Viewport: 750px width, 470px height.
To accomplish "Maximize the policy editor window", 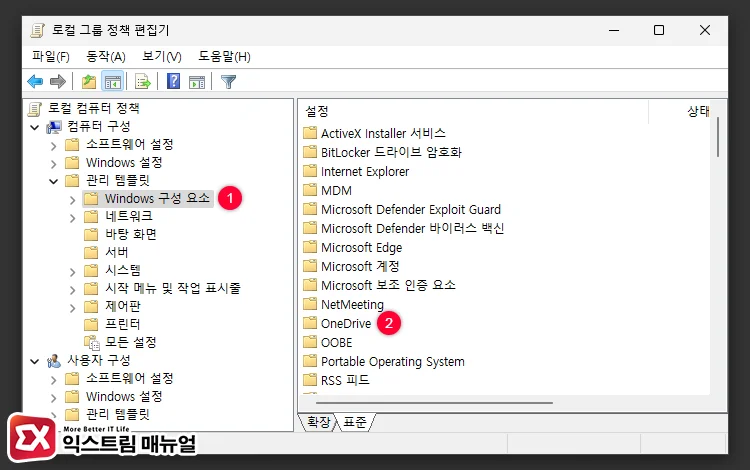I will coord(659,30).
